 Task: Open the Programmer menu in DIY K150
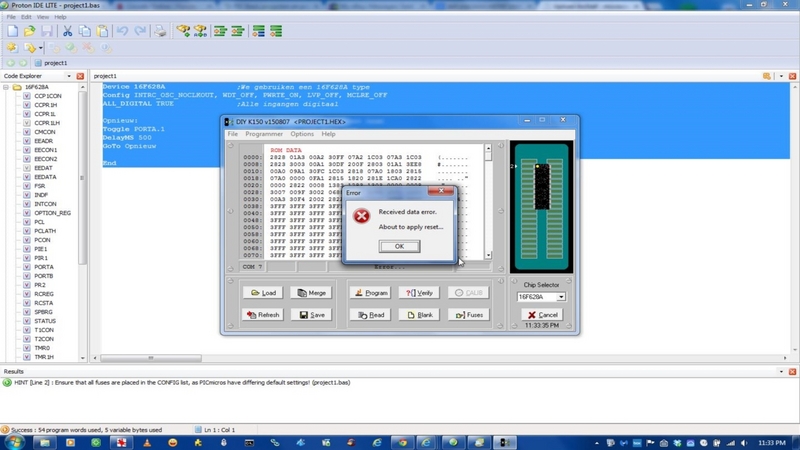(264, 134)
